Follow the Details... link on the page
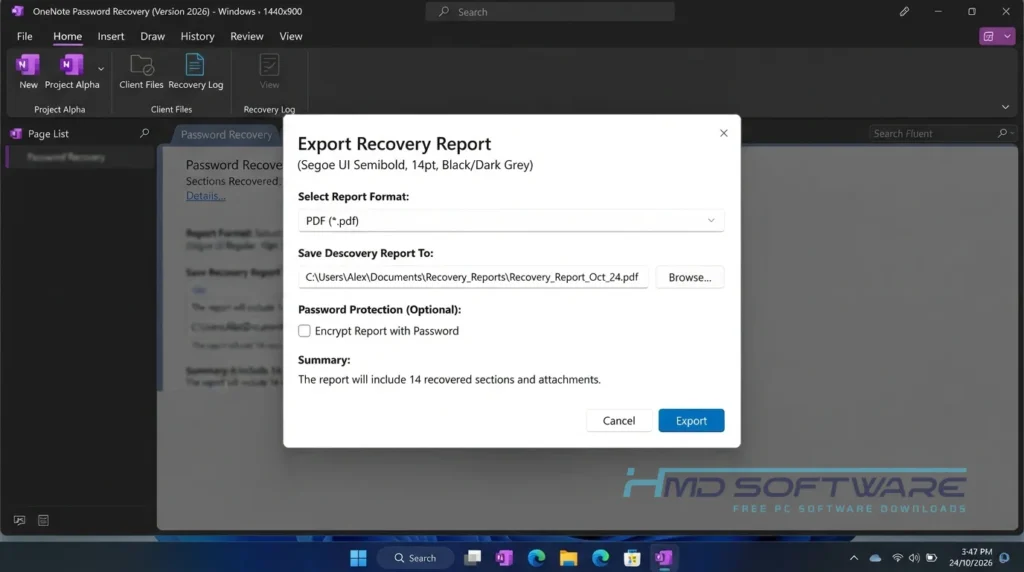Screen dimensions: 1024x572 206,196
